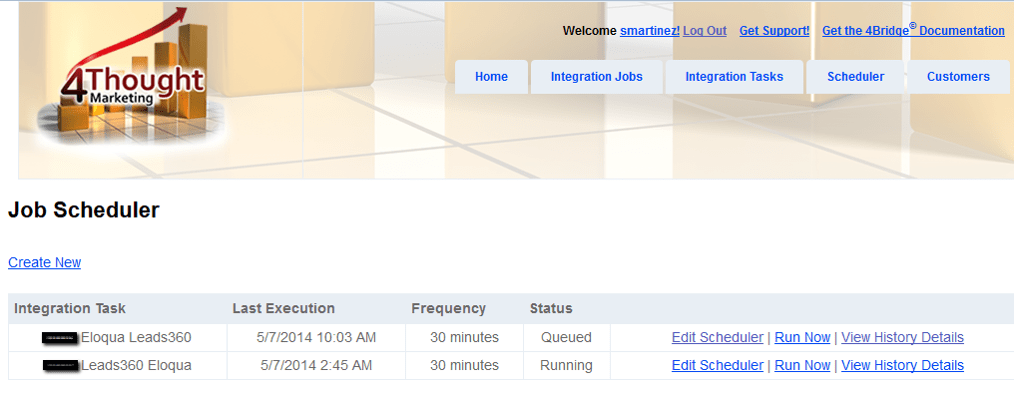Open the Home tab
Screen dimensions: 1014x393
click(x=491, y=77)
